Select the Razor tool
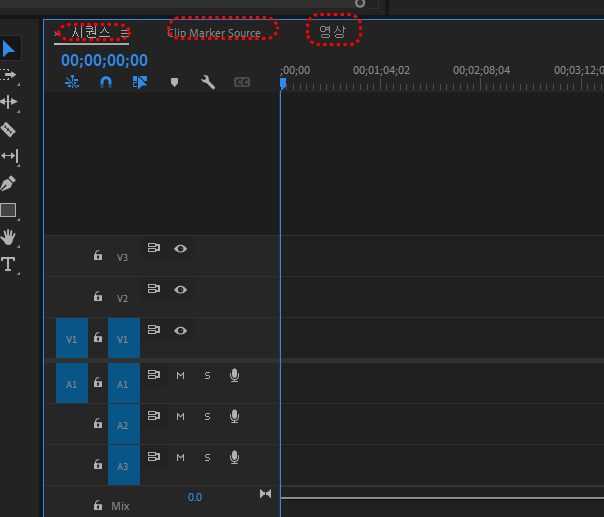The image size is (604, 517). point(8,129)
